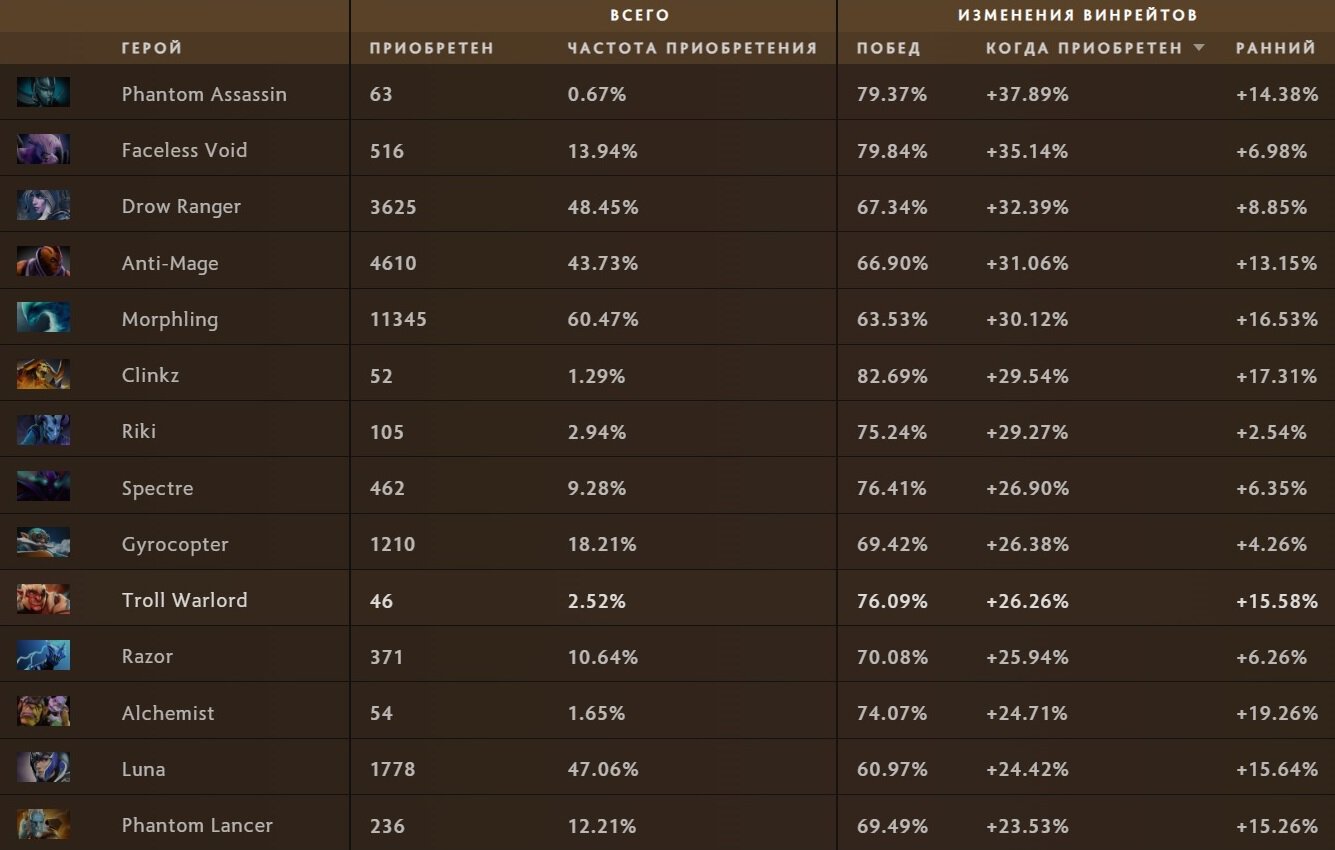Sort by the Побед column header
1335x850 pixels.
click(x=888, y=48)
